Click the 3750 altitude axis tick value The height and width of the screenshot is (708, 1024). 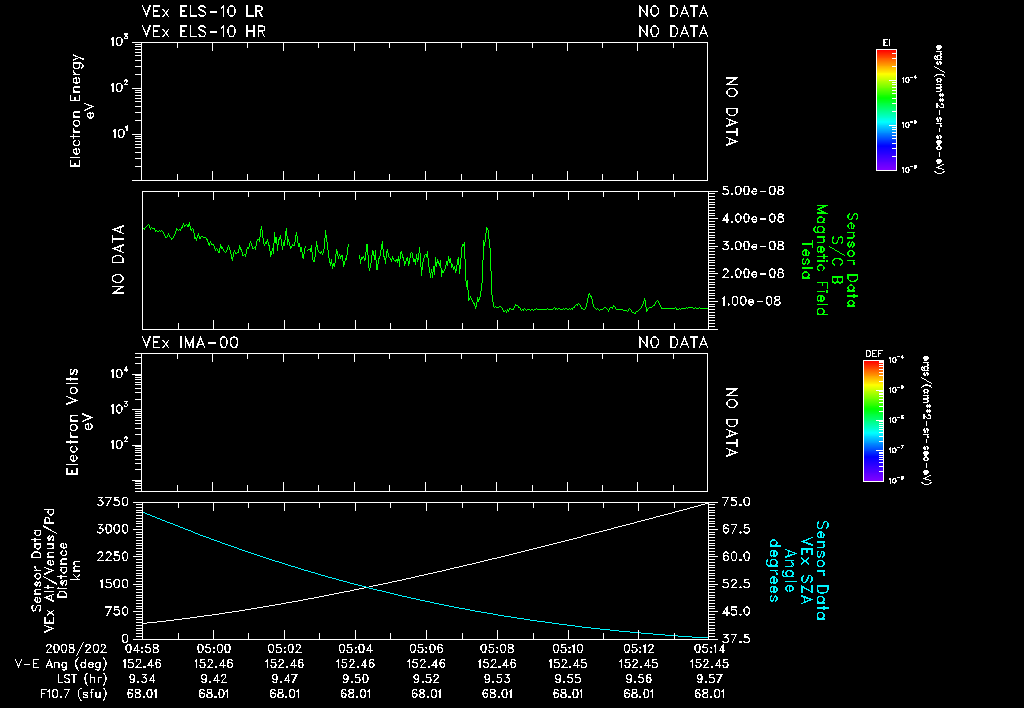112,502
